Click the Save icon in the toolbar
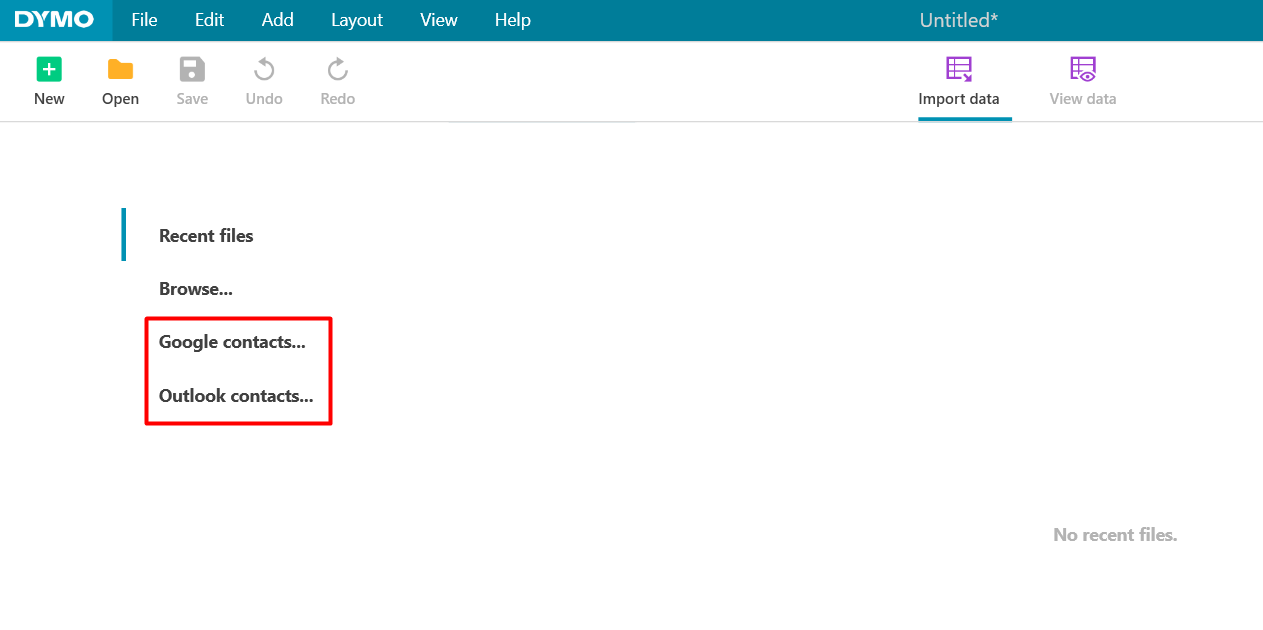This screenshot has width=1263, height=630. coord(192,80)
